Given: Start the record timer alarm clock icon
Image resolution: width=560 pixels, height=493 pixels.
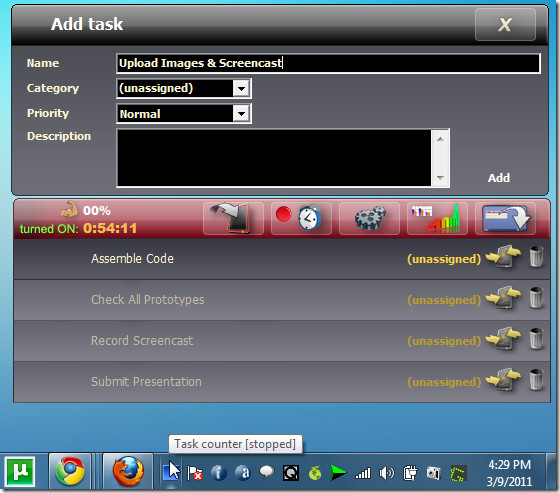Looking at the screenshot, I should pyautogui.click(x=301, y=218).
